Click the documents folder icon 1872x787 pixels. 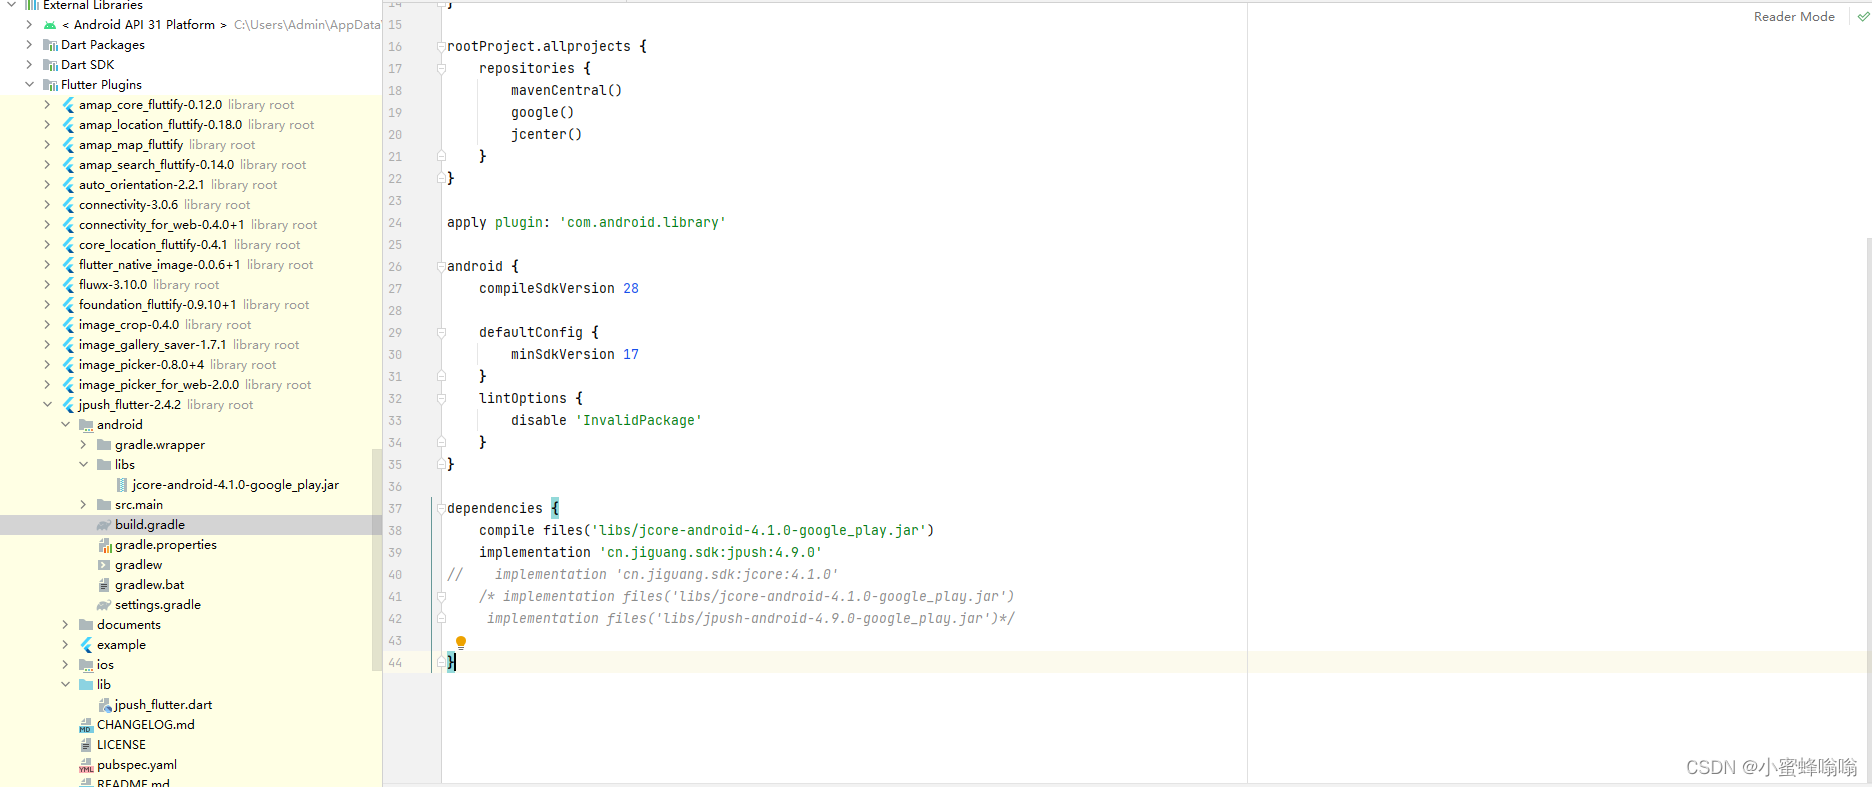point(86,625)
